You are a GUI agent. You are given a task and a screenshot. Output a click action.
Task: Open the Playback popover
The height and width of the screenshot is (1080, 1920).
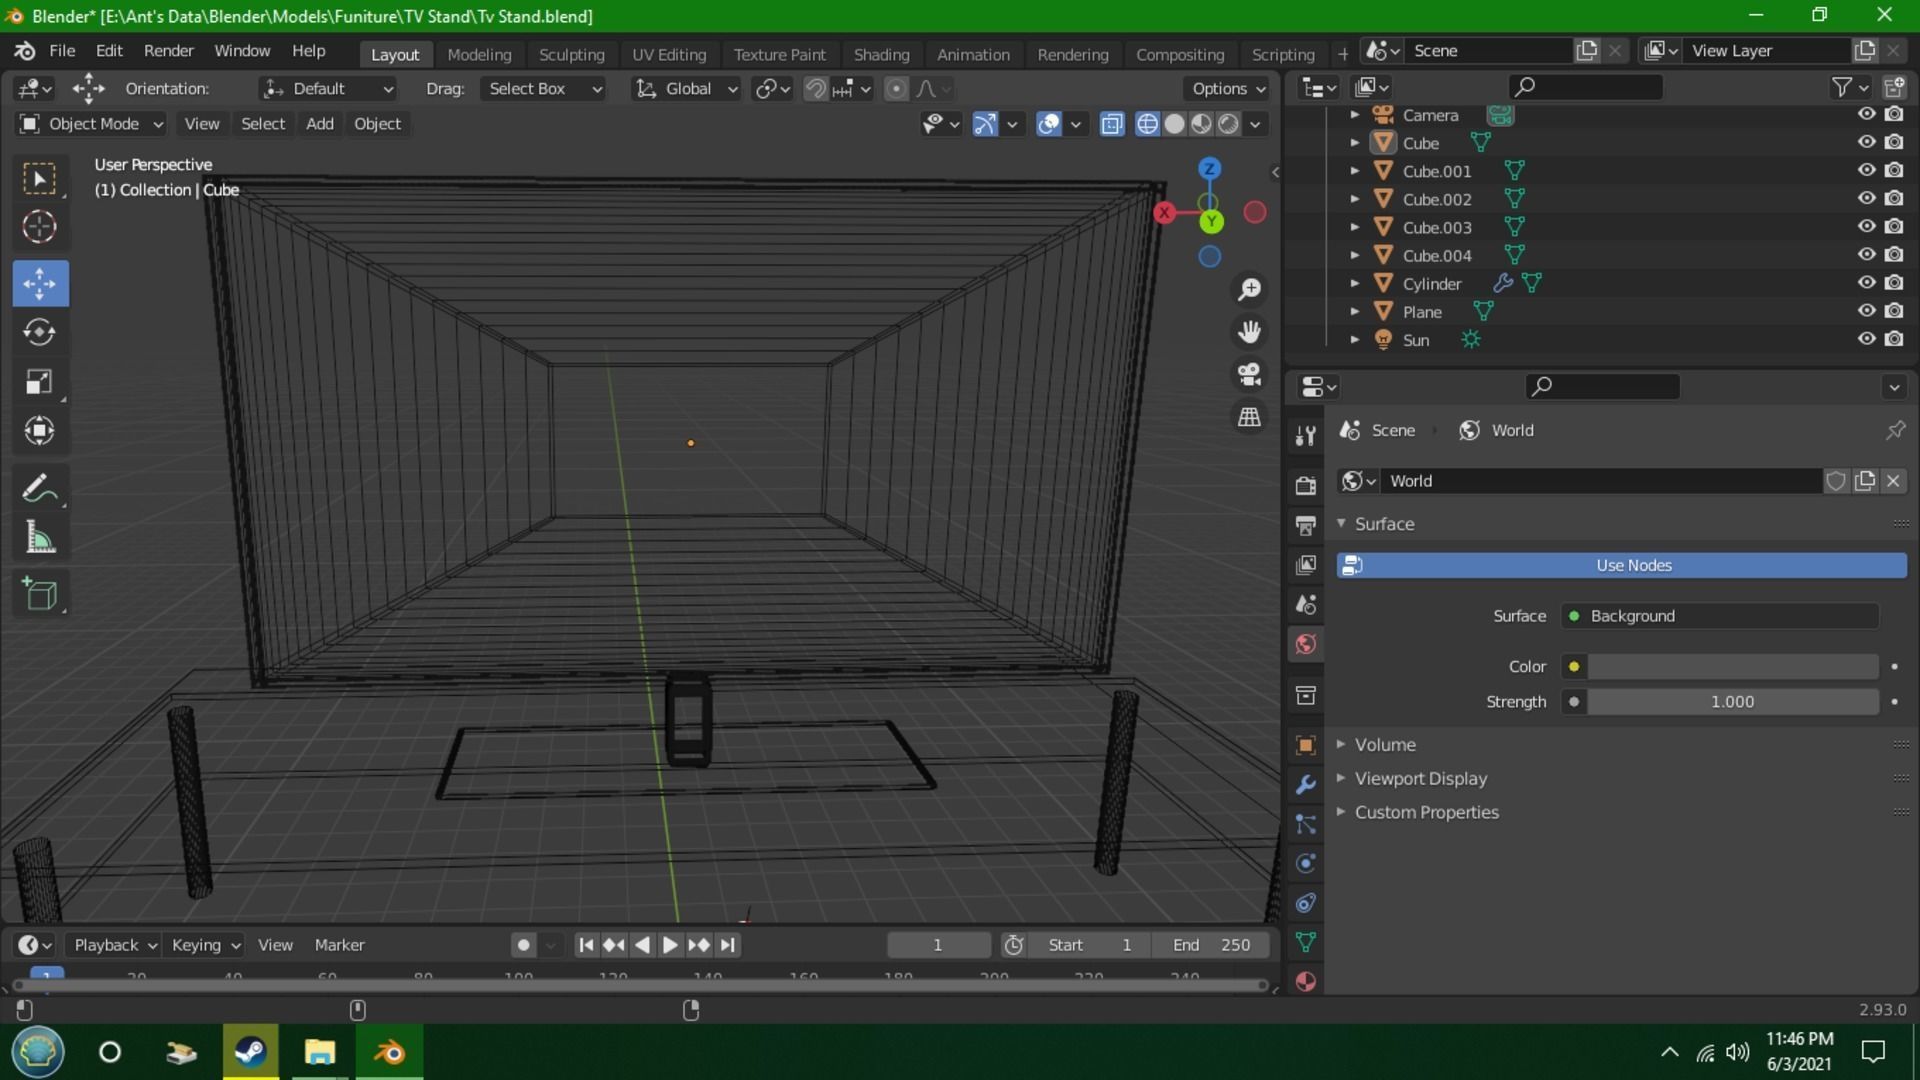114,945
